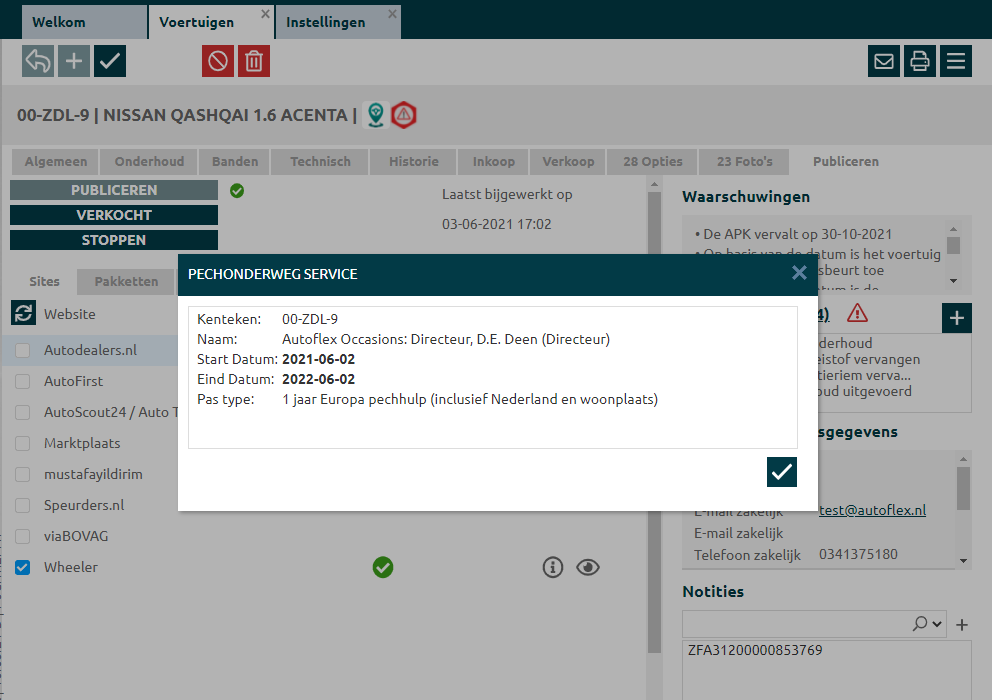The width and height of the screenshot is (992, 700).
Task: Open the hamburger menu icon
Action: tap(956, 61)
